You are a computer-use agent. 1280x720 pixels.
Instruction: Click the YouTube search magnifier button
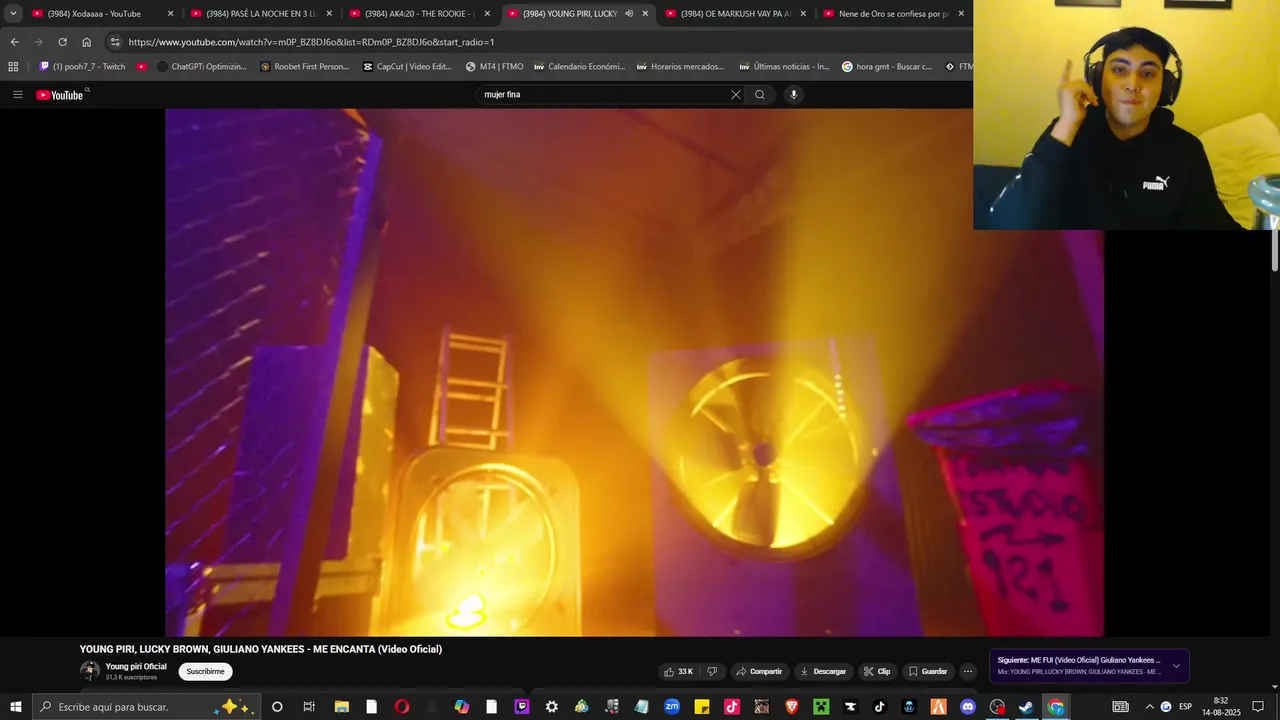click(x=760, y=95)
